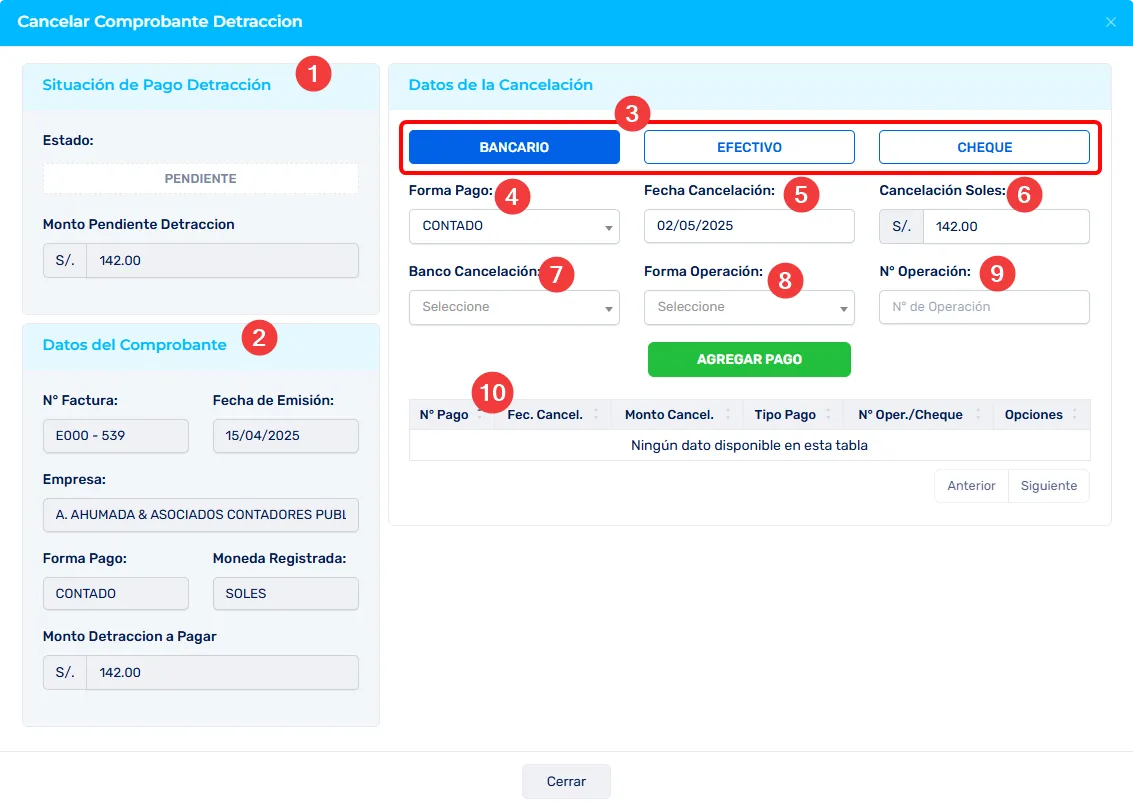Sort table by N° Oper./Cheque column

(x=910, y=415)
